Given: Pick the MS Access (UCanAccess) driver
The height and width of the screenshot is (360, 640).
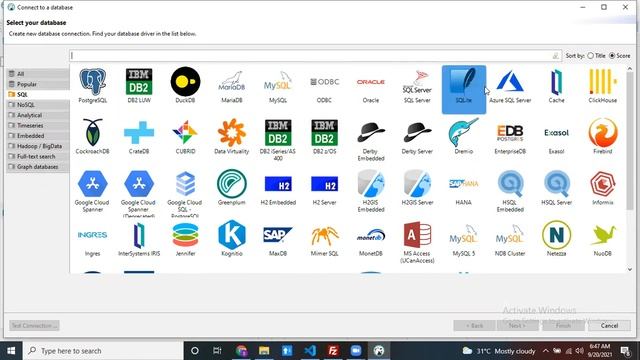Looking at the screenshot, I should pos(417,242).
